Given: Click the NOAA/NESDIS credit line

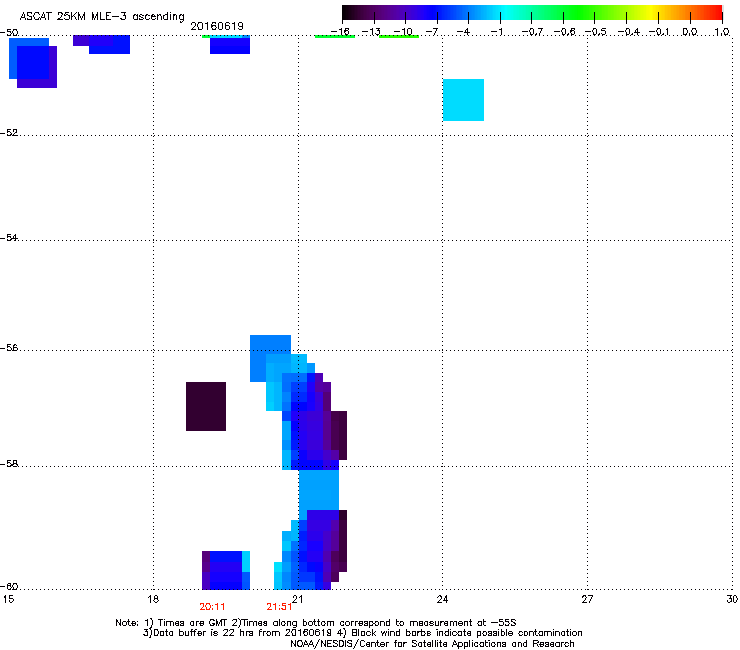Looking at the screenshot, I should point(432,644).
